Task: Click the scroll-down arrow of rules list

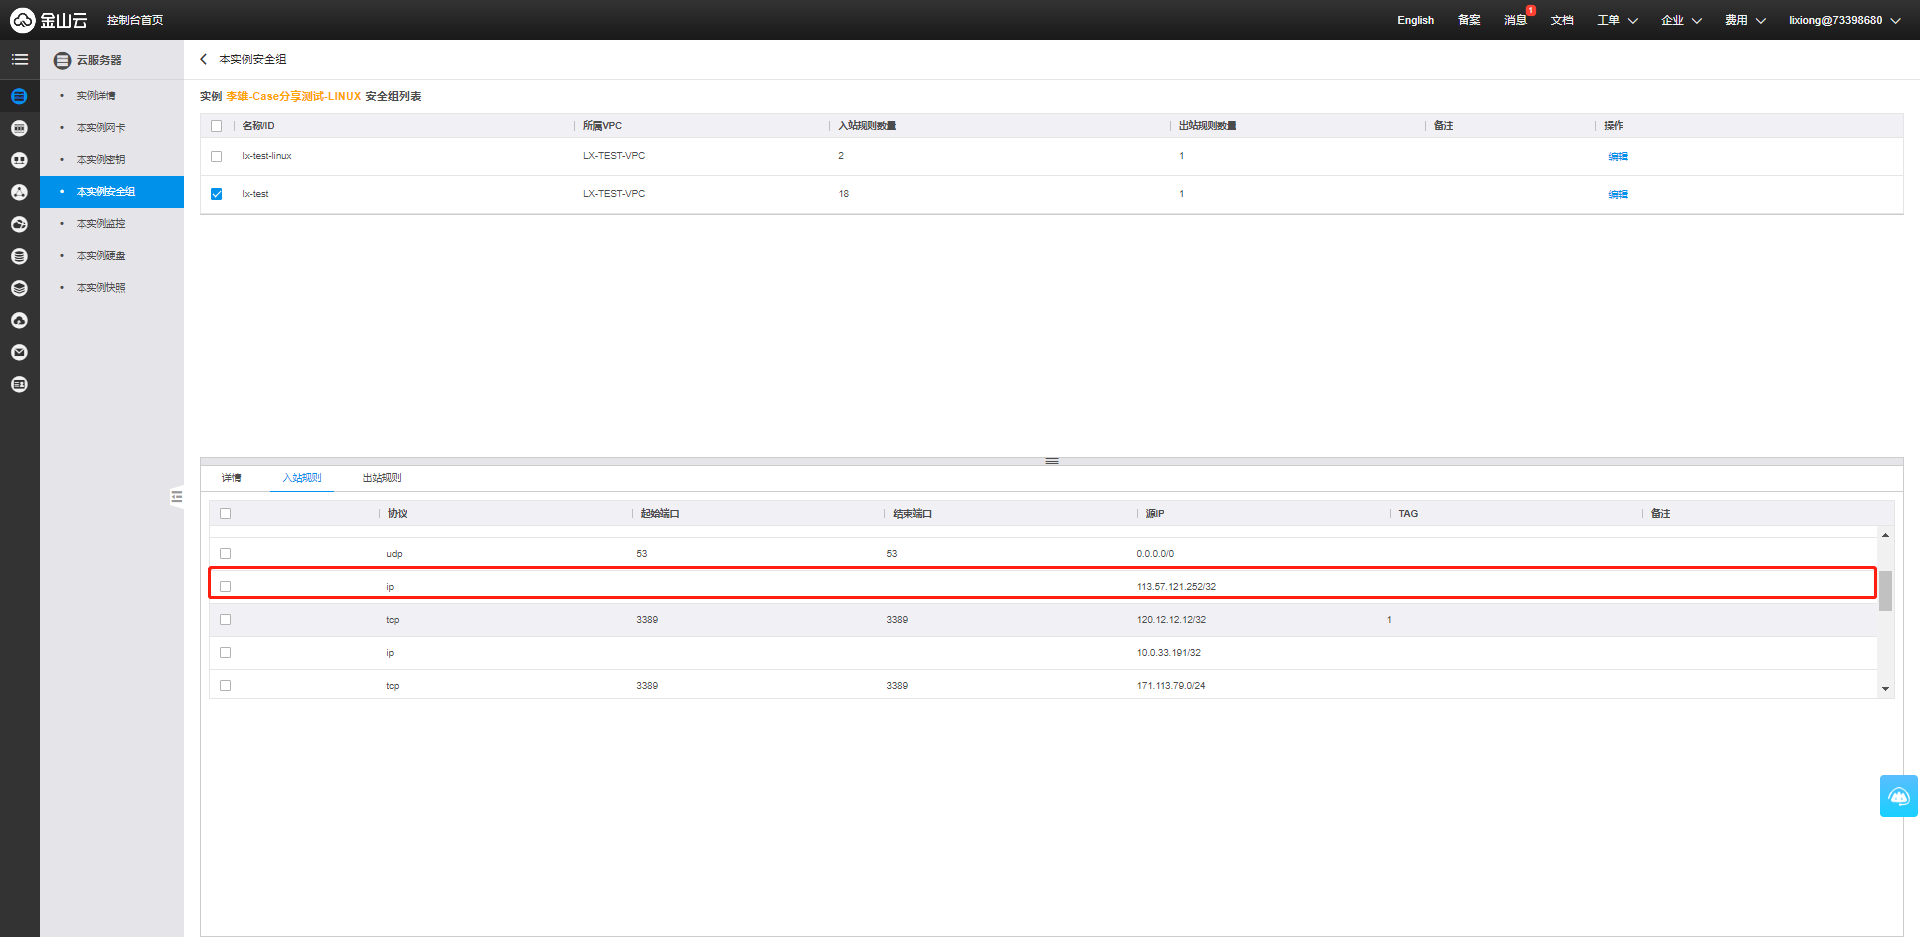Action: coord(1885,689)
